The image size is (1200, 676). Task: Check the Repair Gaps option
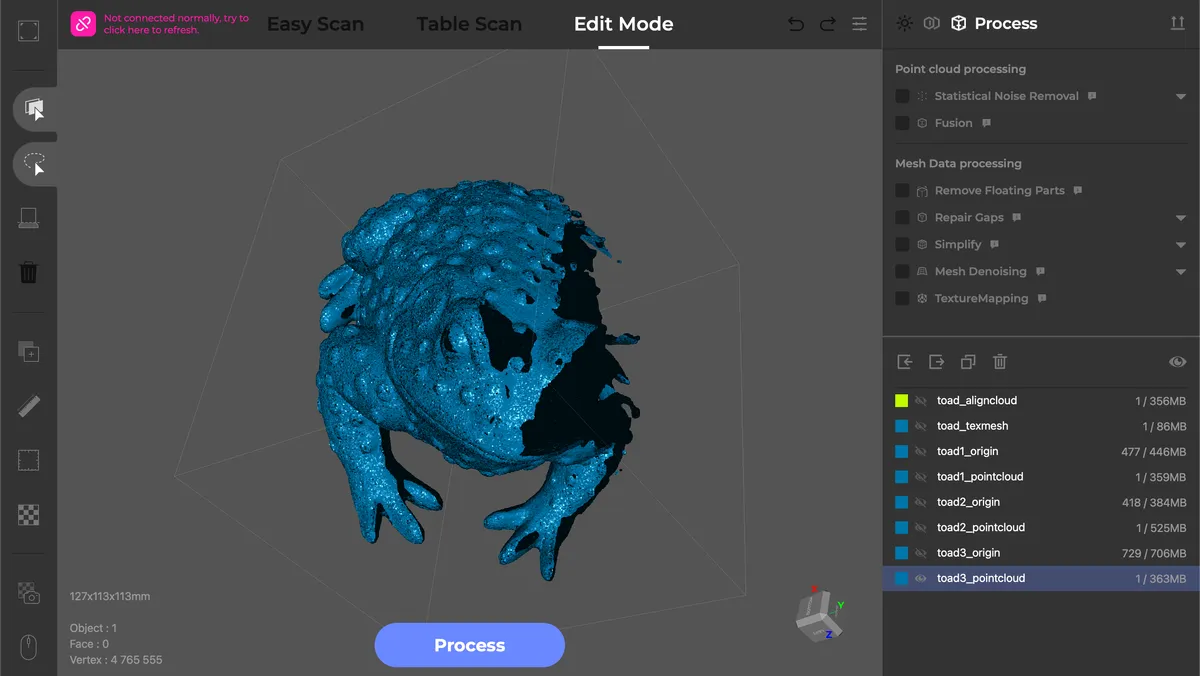pyautogui.click(x=902, y=217)
